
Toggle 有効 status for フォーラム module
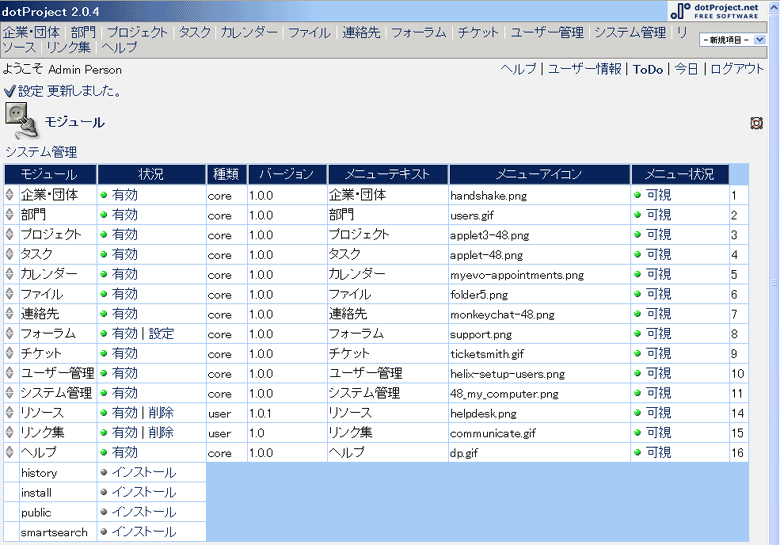124,333
